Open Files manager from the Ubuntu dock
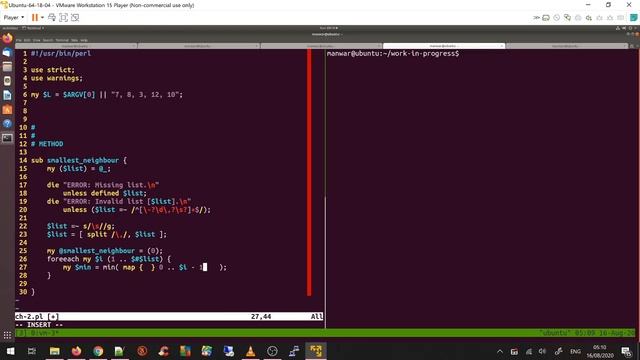The height and width of the screenshot is (360, 640). tap(7, 67)
